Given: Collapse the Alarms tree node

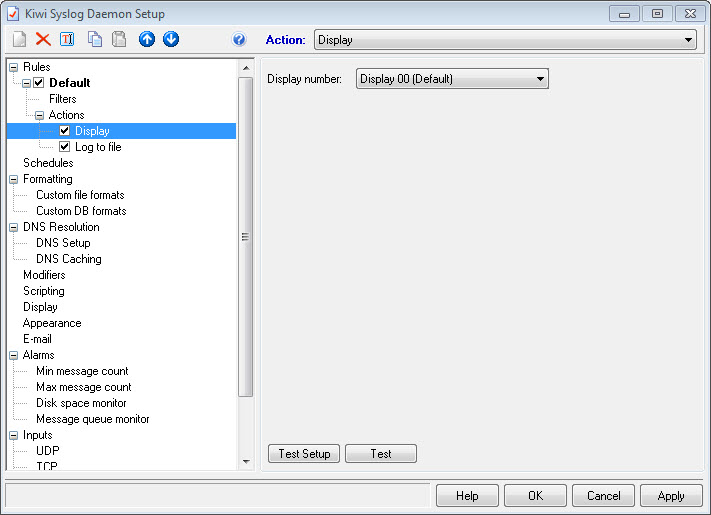Looking at the screenshot, I should 13,355.
